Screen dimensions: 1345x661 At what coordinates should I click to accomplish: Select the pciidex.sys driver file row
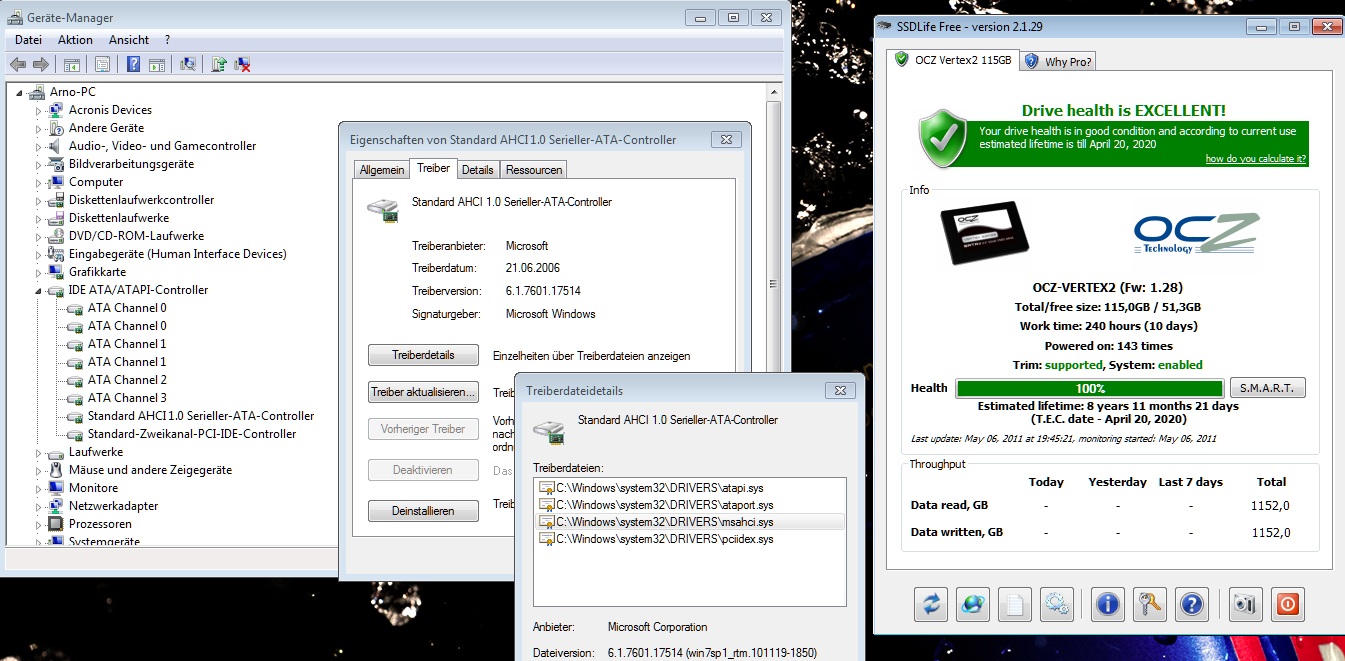(x=691, y=539)
